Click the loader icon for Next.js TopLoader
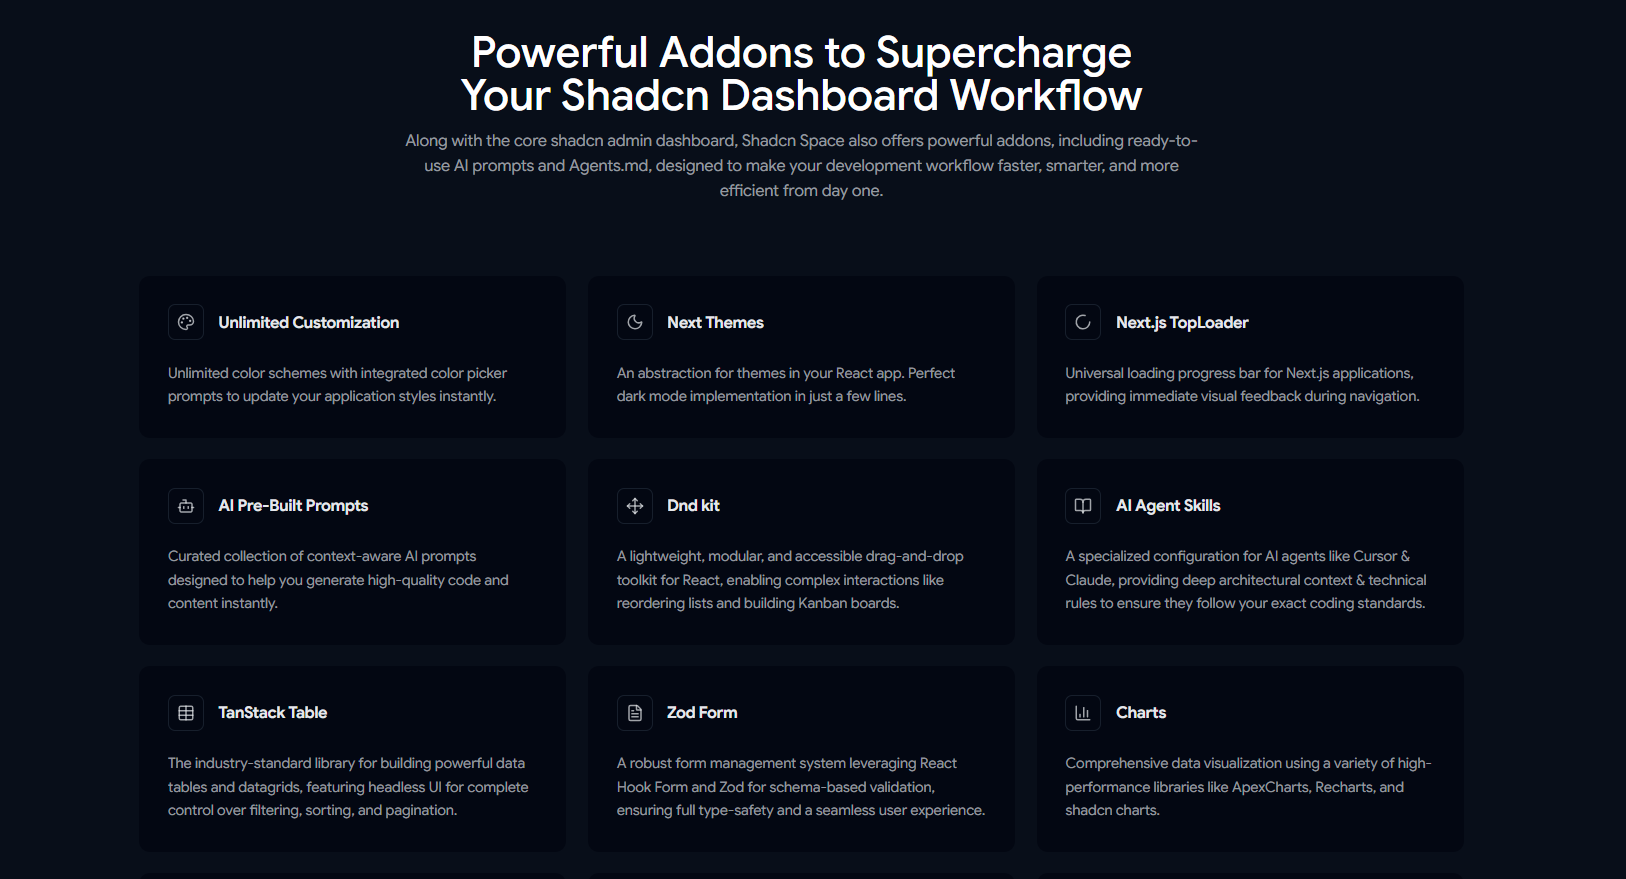Viewport: 1626px width, 879px height. 1083,322
